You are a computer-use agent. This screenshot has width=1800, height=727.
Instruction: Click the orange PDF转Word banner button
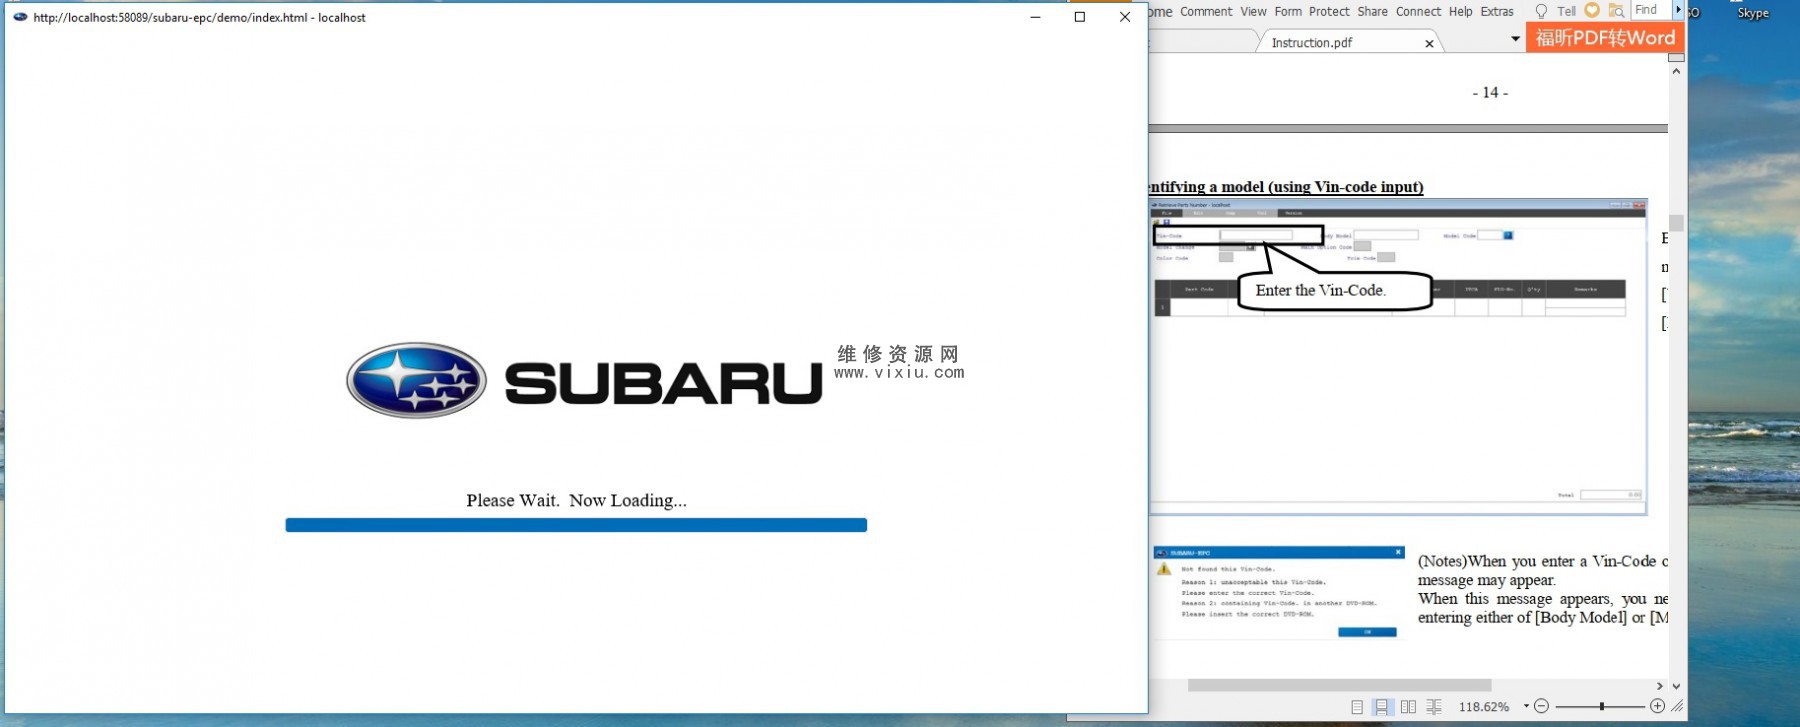[x=1605, y=38]
